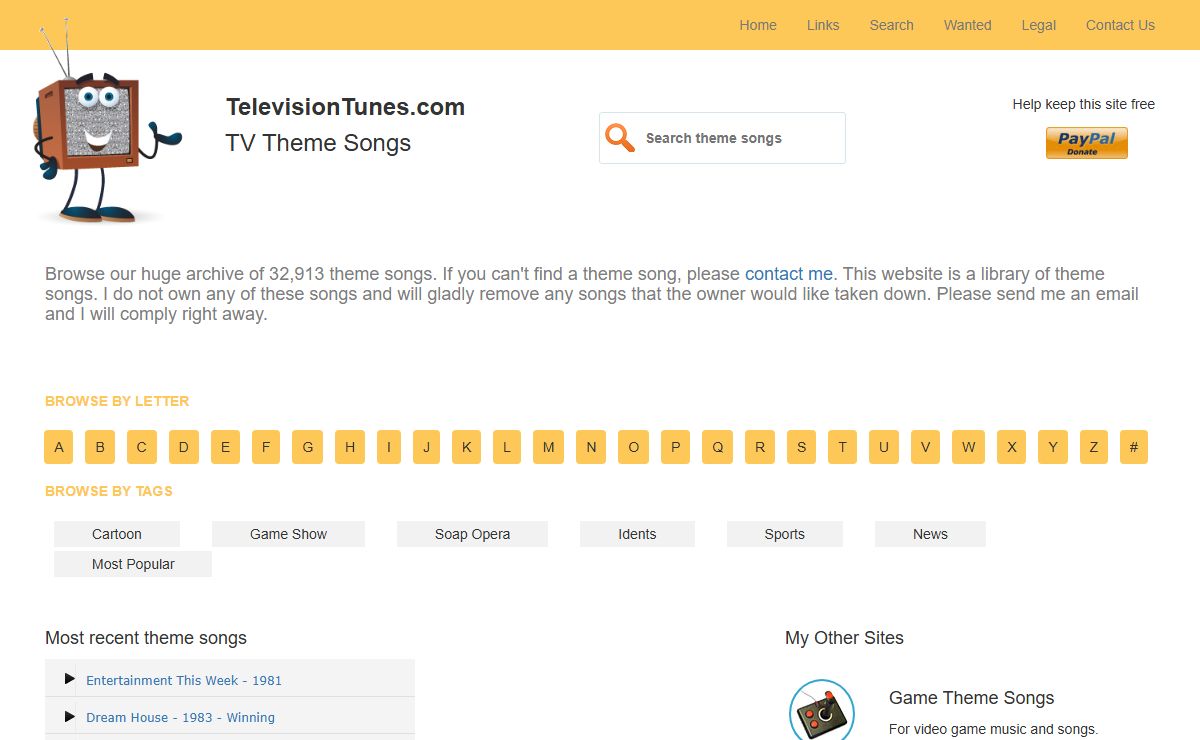Open Entertainment This Week - 1981 link
Image resolution: width=1200 pixels, height=740 pixels.
[184, 680]
